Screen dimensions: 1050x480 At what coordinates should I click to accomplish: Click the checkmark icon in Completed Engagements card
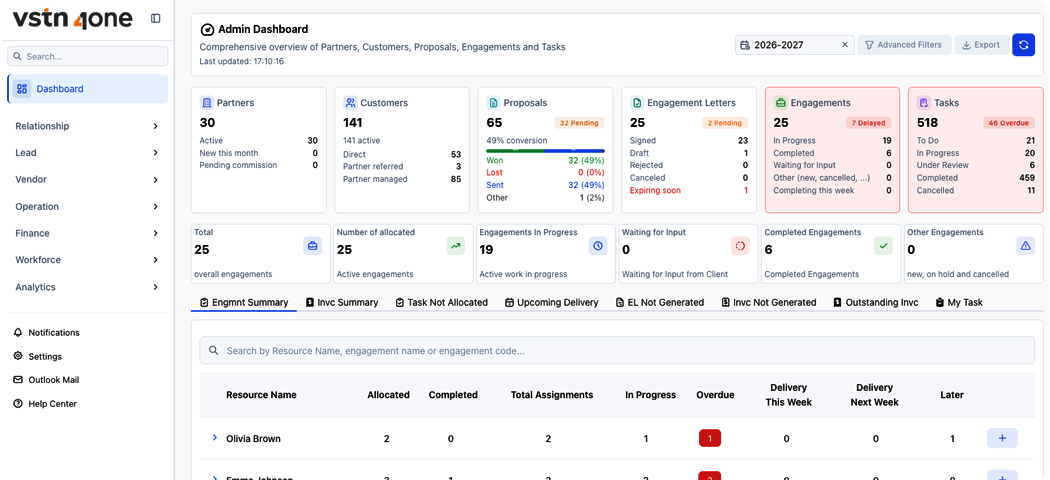pos(883,246)
